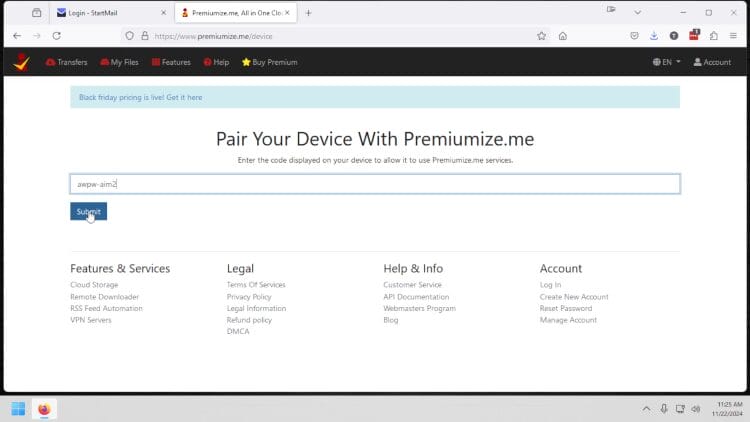Open the Cloud Storage footer link
This screenshot has width=750, height=422.
[94, 285]
